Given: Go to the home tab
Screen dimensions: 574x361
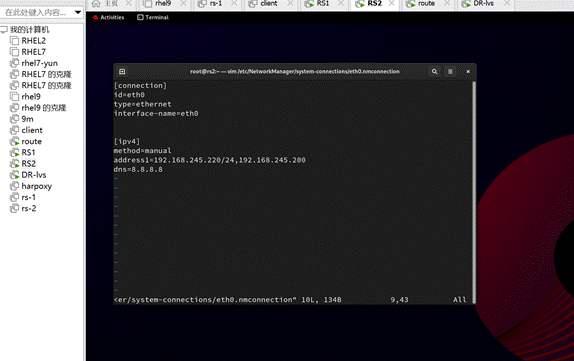Looking at the screenshot, I should tap(111, 4).
